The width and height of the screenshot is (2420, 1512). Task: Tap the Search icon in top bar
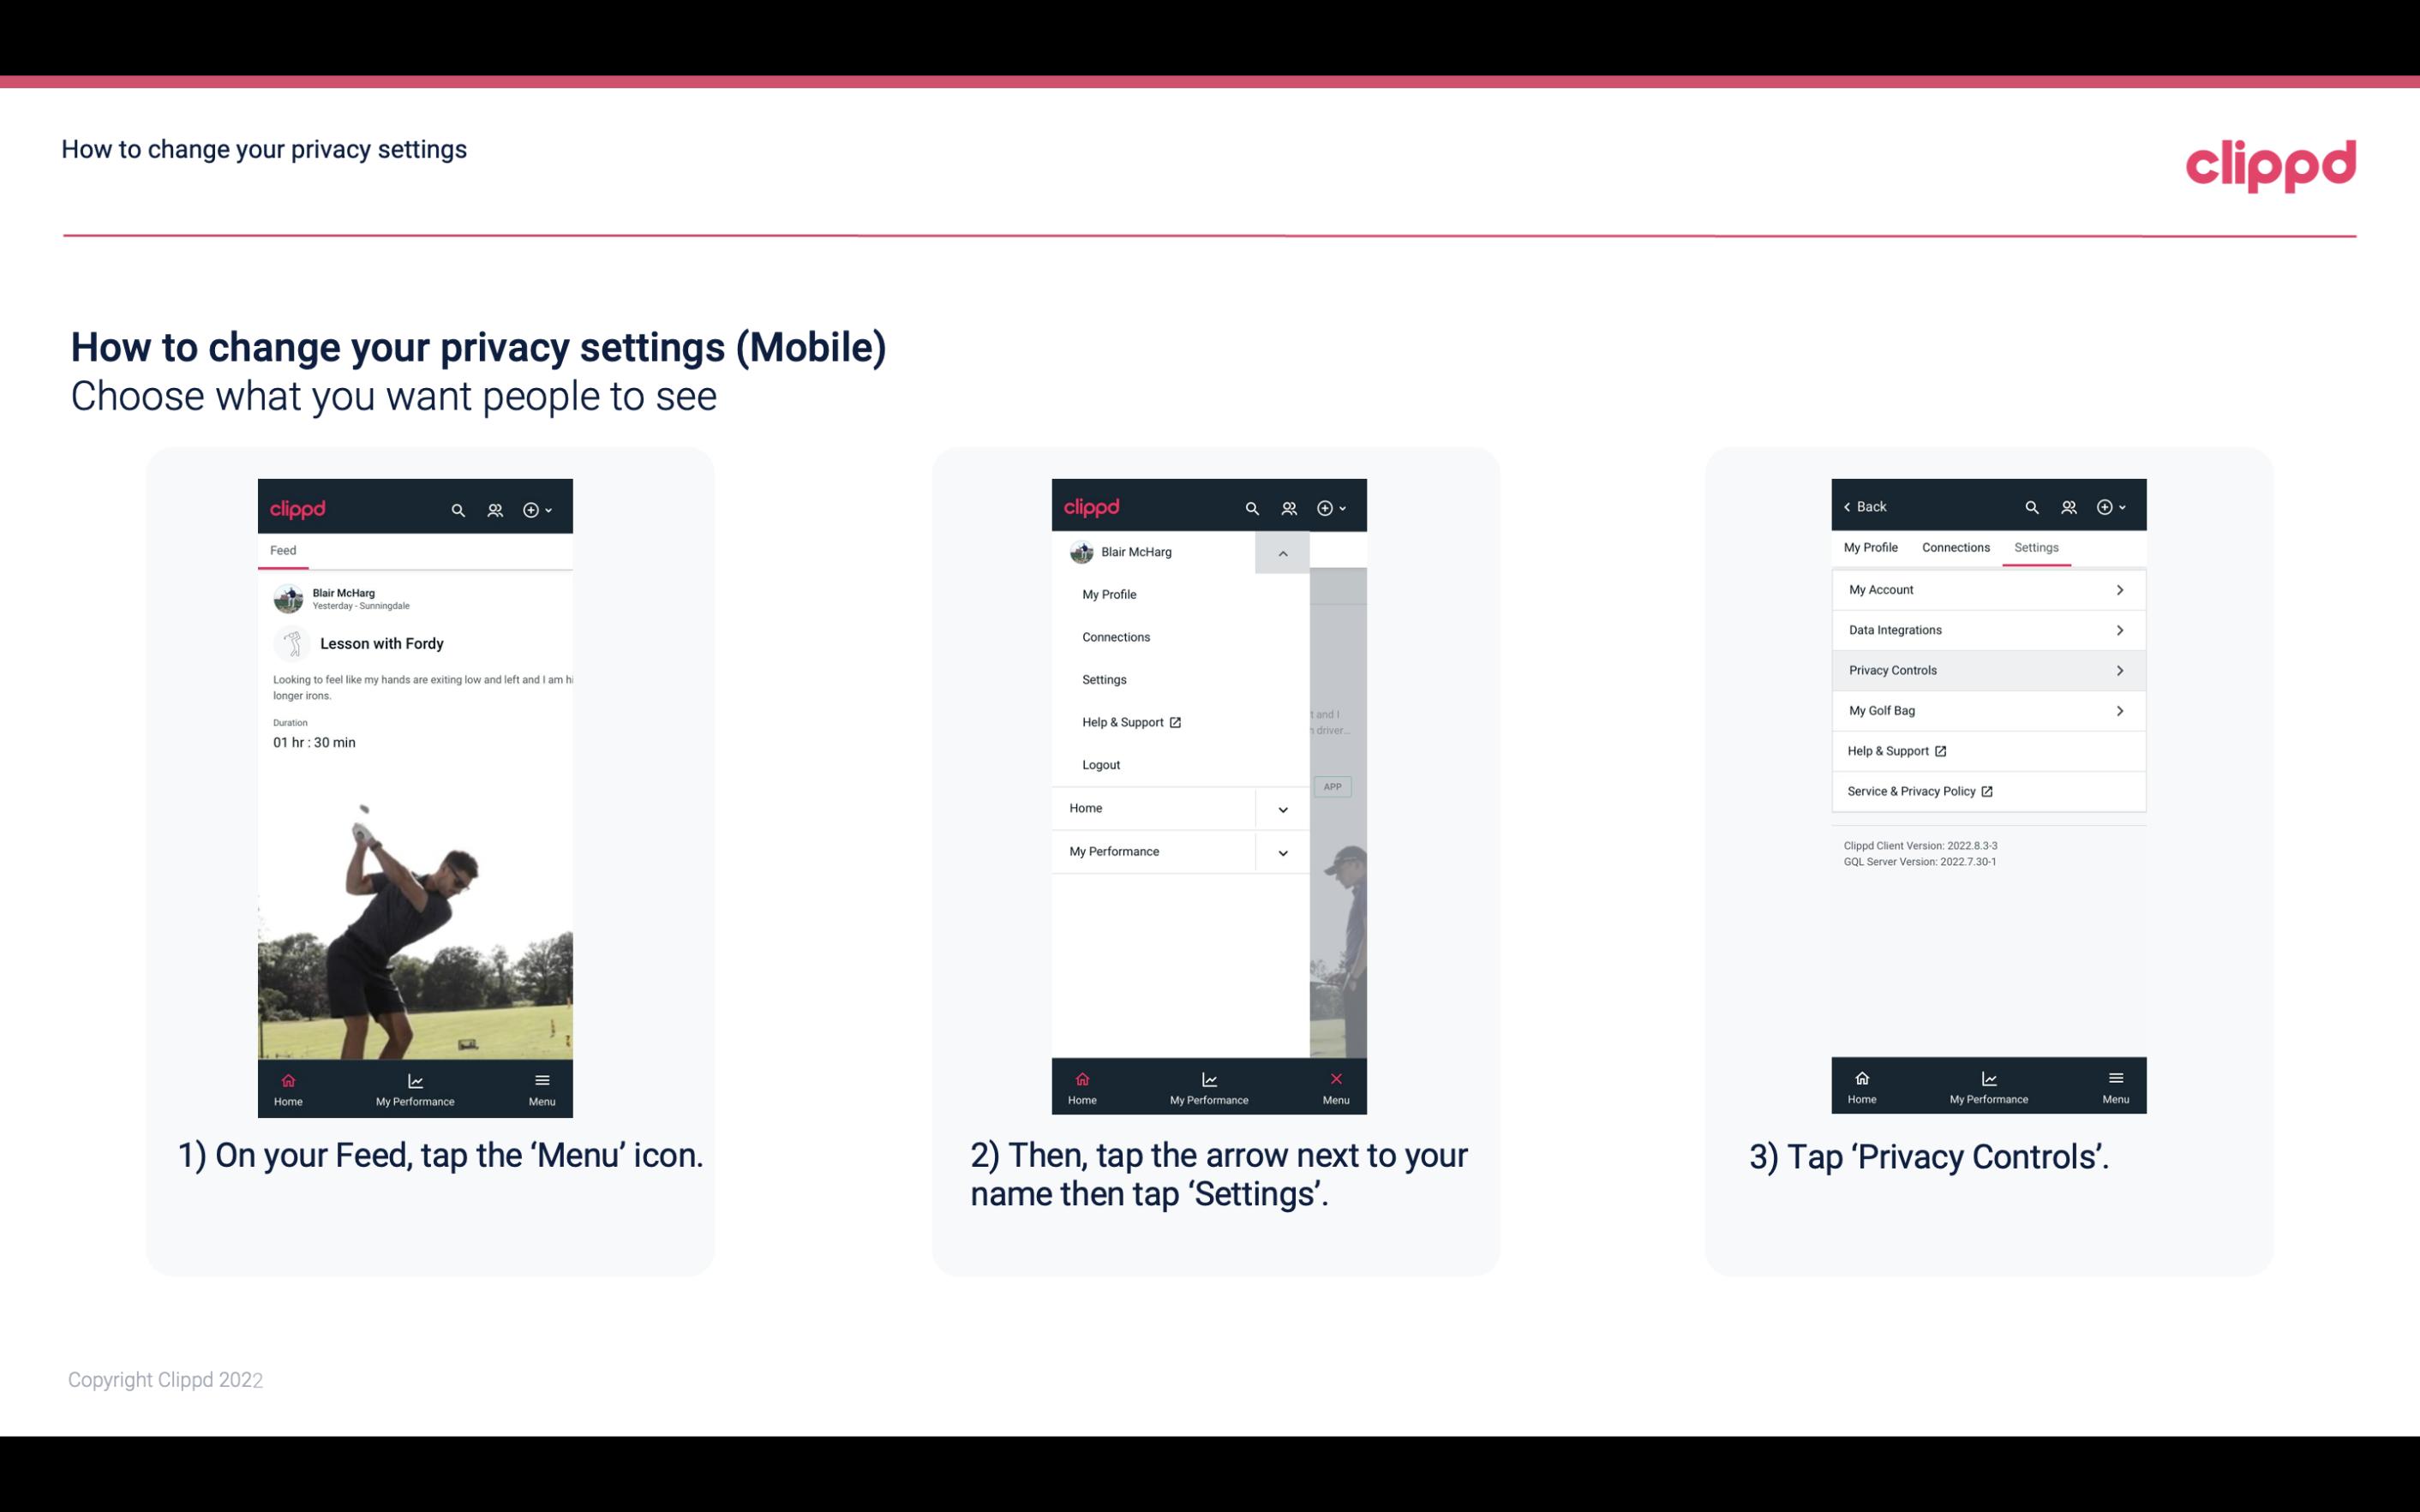coord(458,507)
